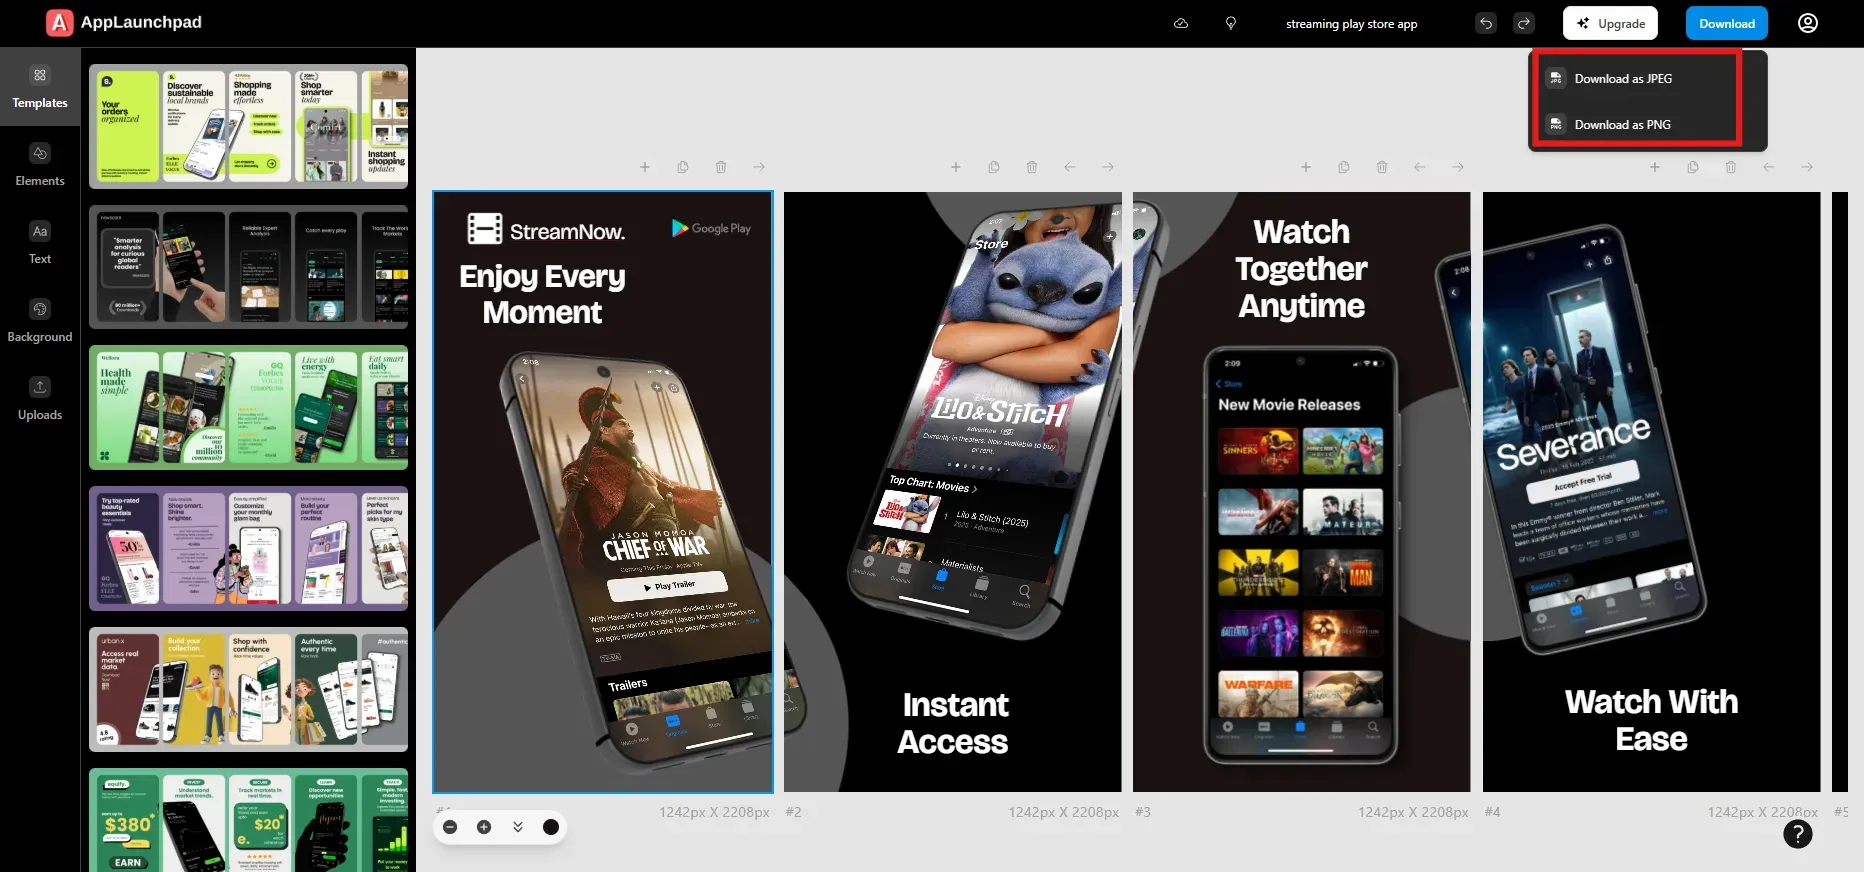
Task: Add a new screen after screen #1
Action: [645, 167]
